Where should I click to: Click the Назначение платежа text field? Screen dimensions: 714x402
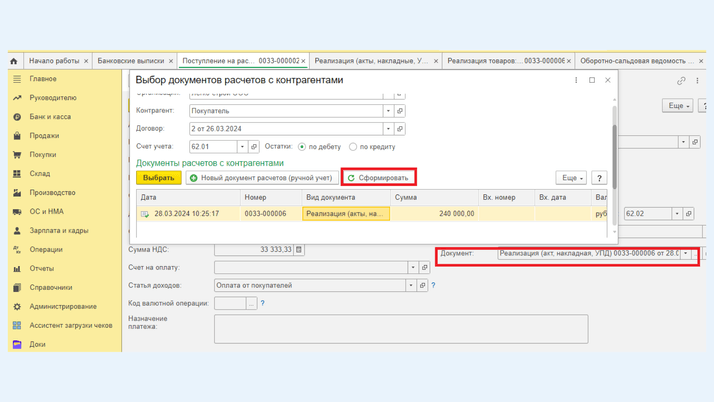coord(400,329)
